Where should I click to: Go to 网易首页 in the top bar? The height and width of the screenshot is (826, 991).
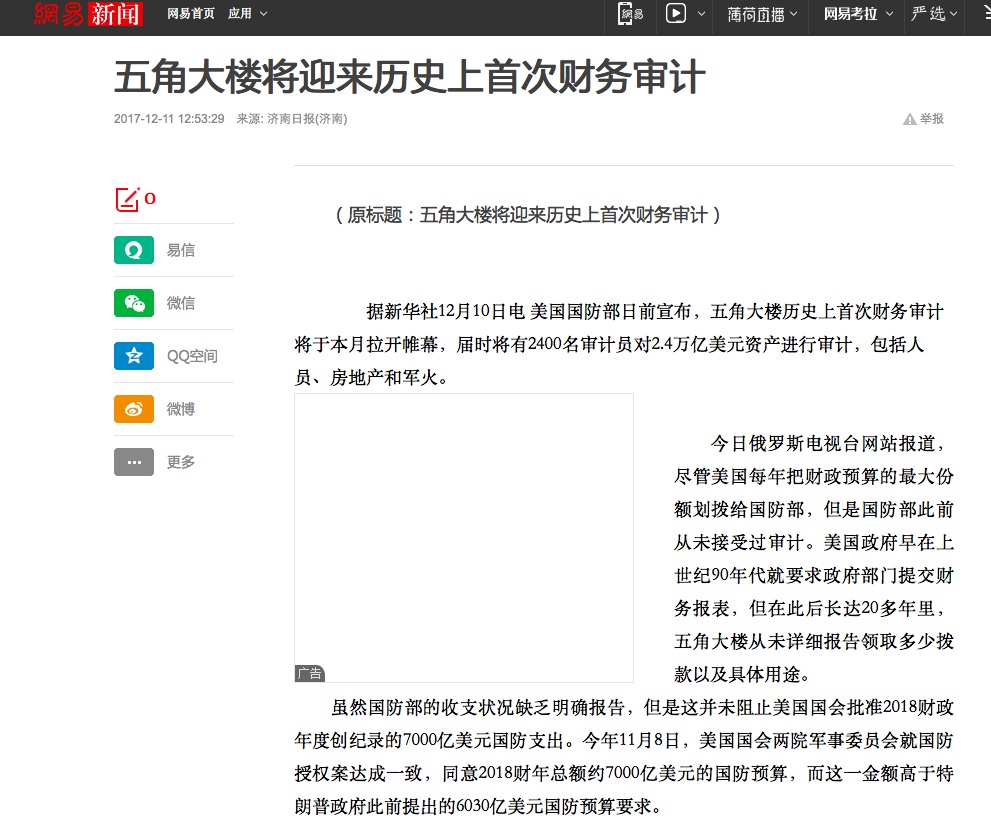(x=190, y=14)
